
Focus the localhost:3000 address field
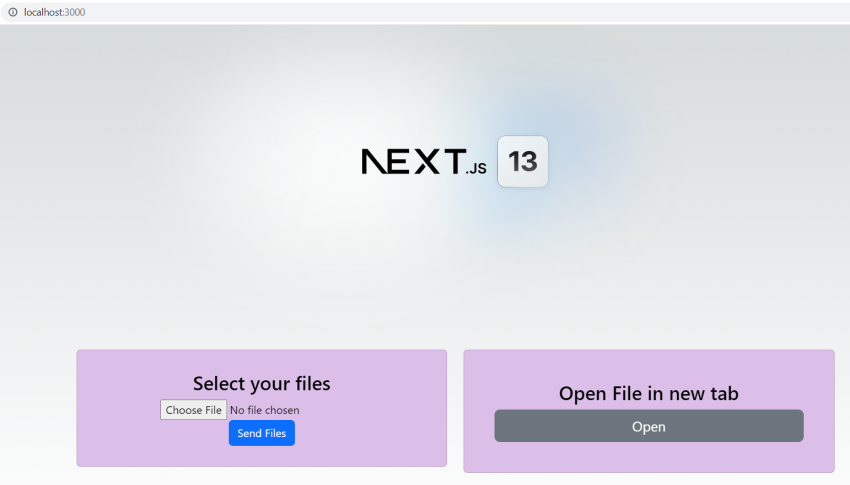pos(425,12)
